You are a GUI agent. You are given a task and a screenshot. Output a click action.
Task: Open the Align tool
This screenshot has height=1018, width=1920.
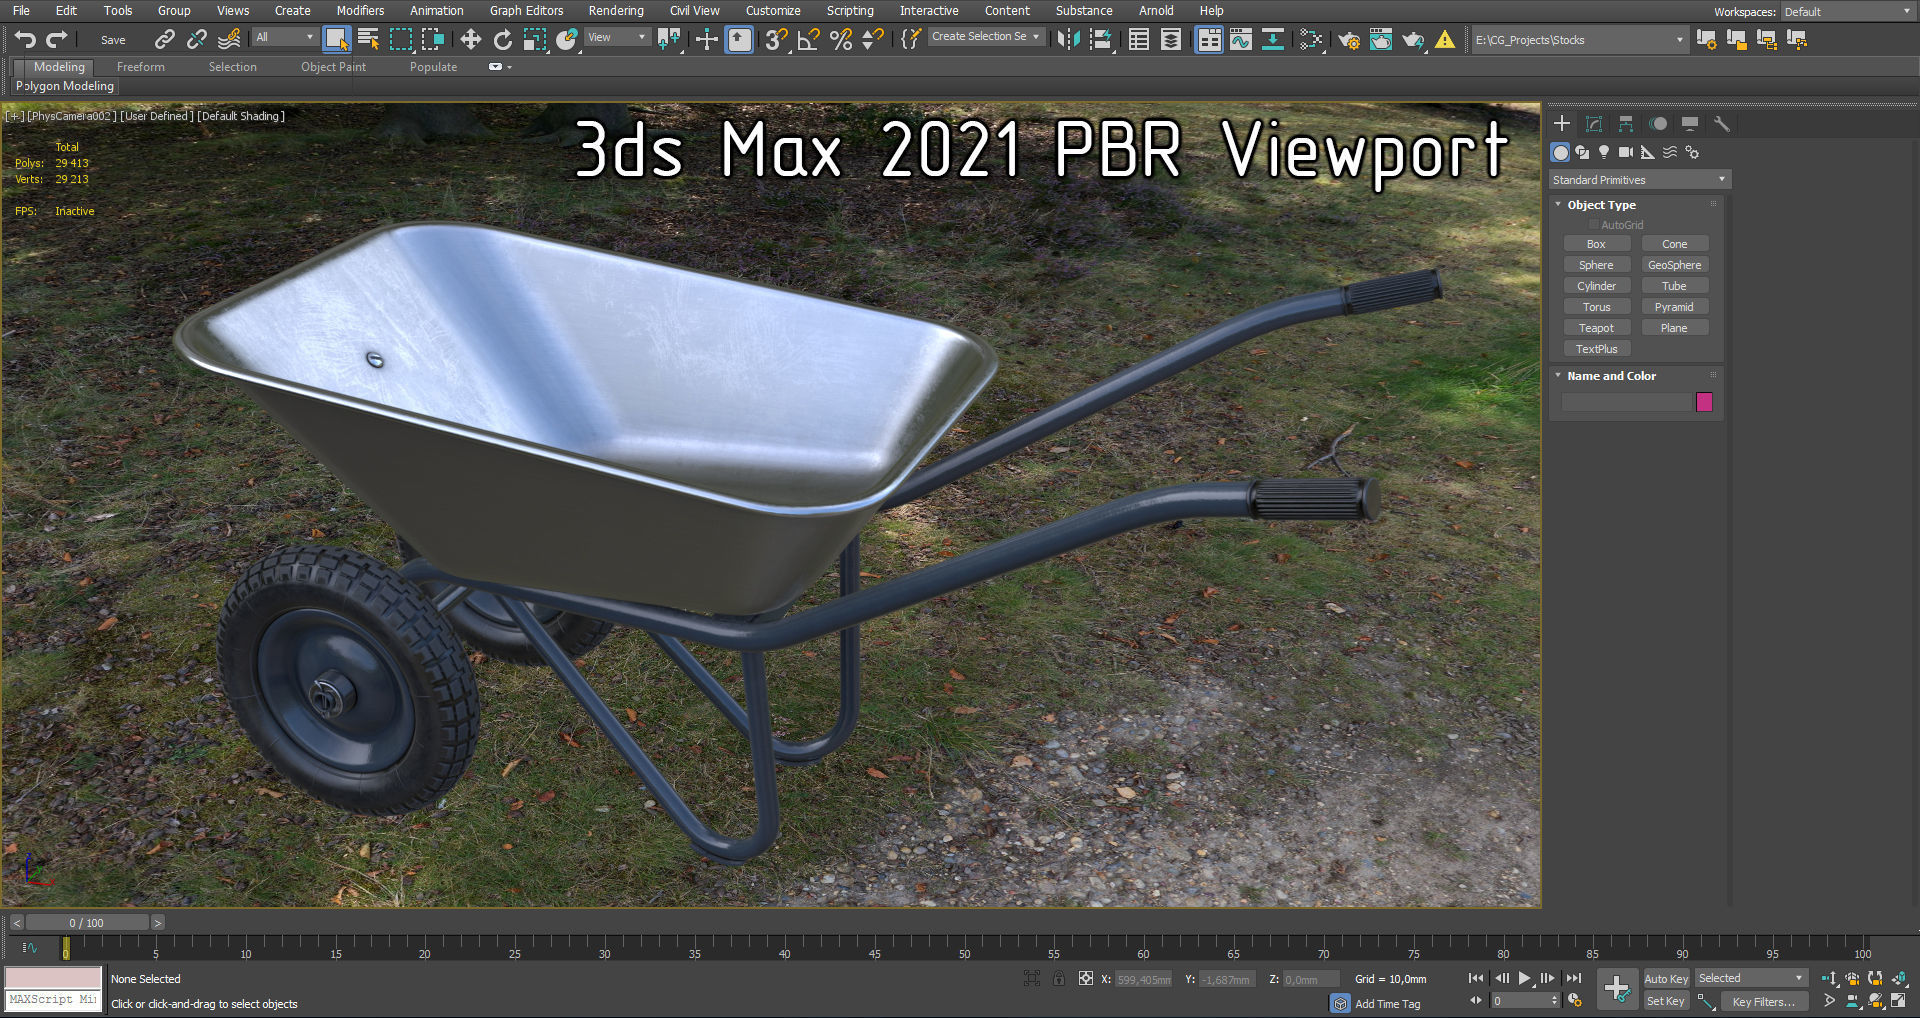[x=1101, y=40]
